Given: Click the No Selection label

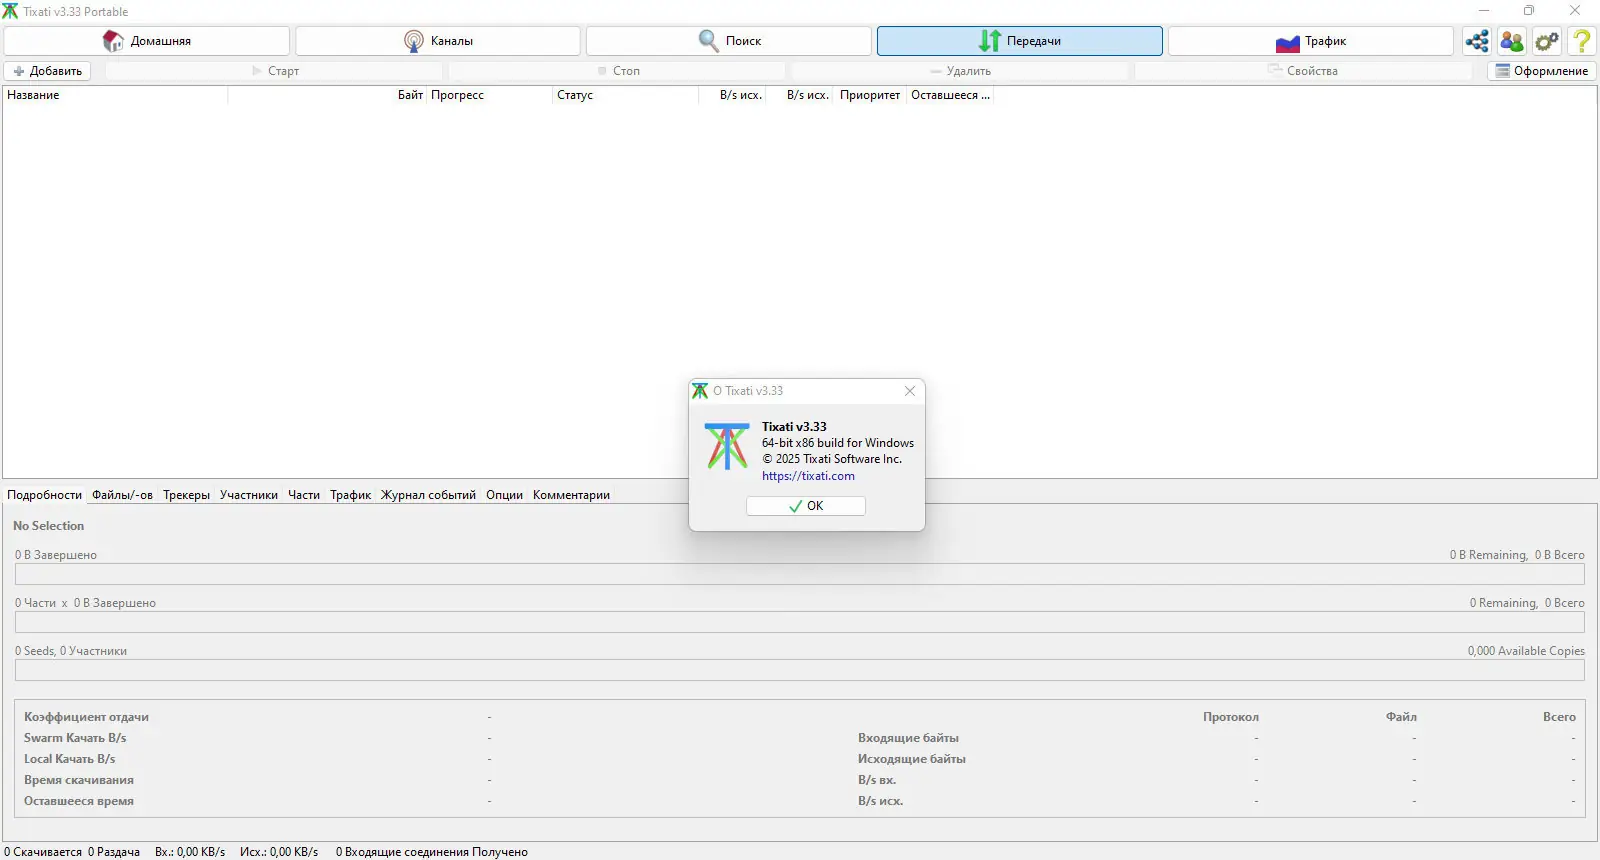Looking at the screenshot, I should pyautogui.click(x=49, y=526).
